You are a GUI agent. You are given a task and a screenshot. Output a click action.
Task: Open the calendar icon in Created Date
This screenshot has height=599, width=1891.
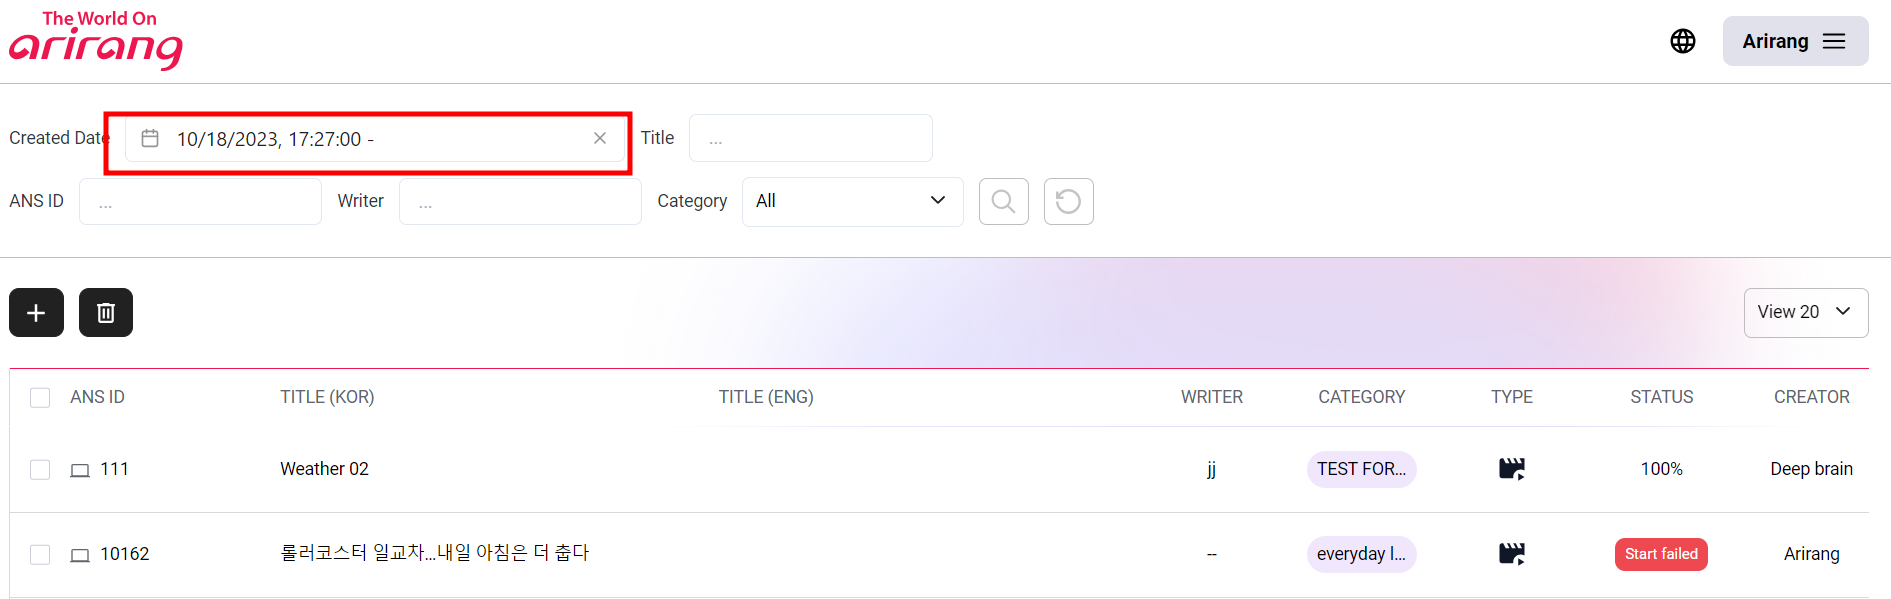tap(150, 138)
